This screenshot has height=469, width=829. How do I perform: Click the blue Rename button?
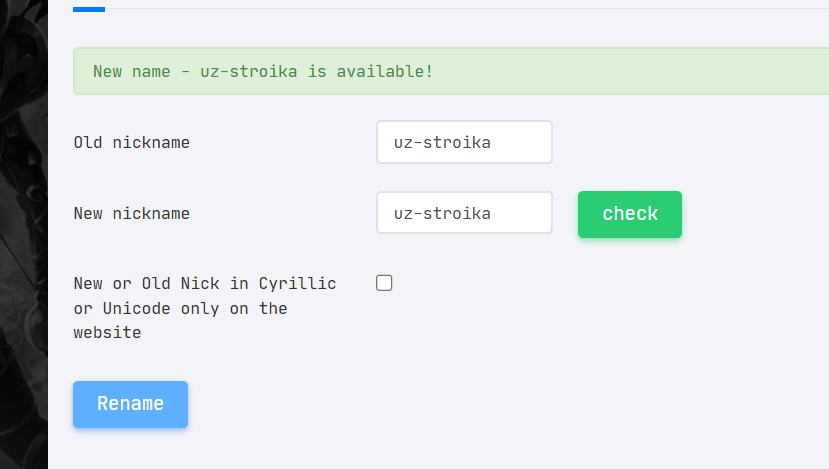(x=130, y=404)
